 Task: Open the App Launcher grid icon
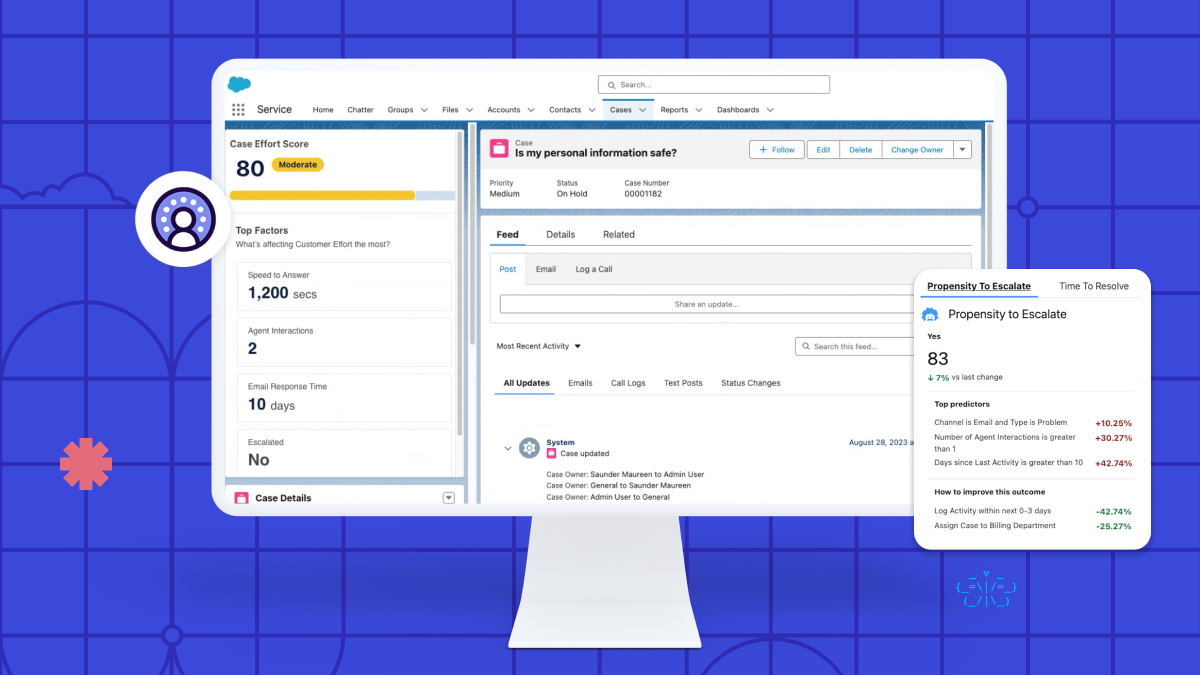click(x=238, y=109)
